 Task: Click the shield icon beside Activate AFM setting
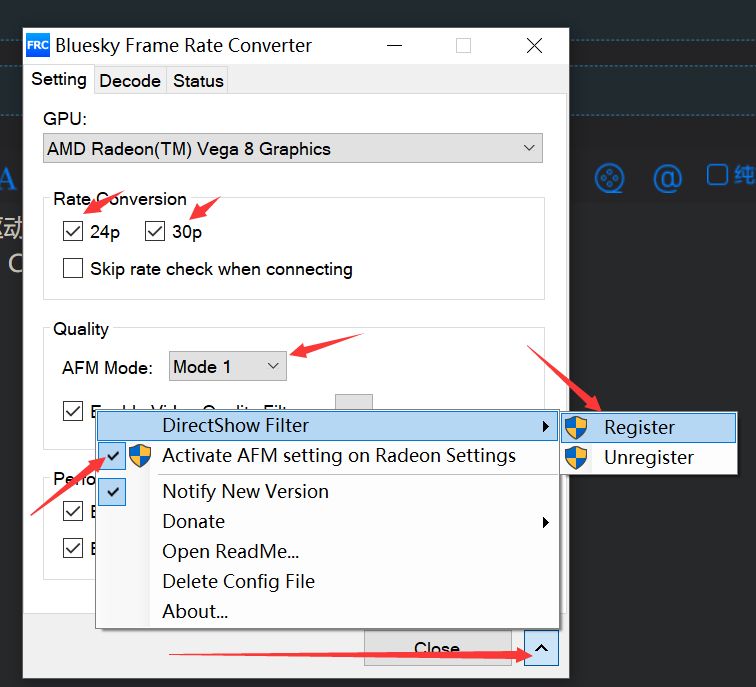point(140,457)
